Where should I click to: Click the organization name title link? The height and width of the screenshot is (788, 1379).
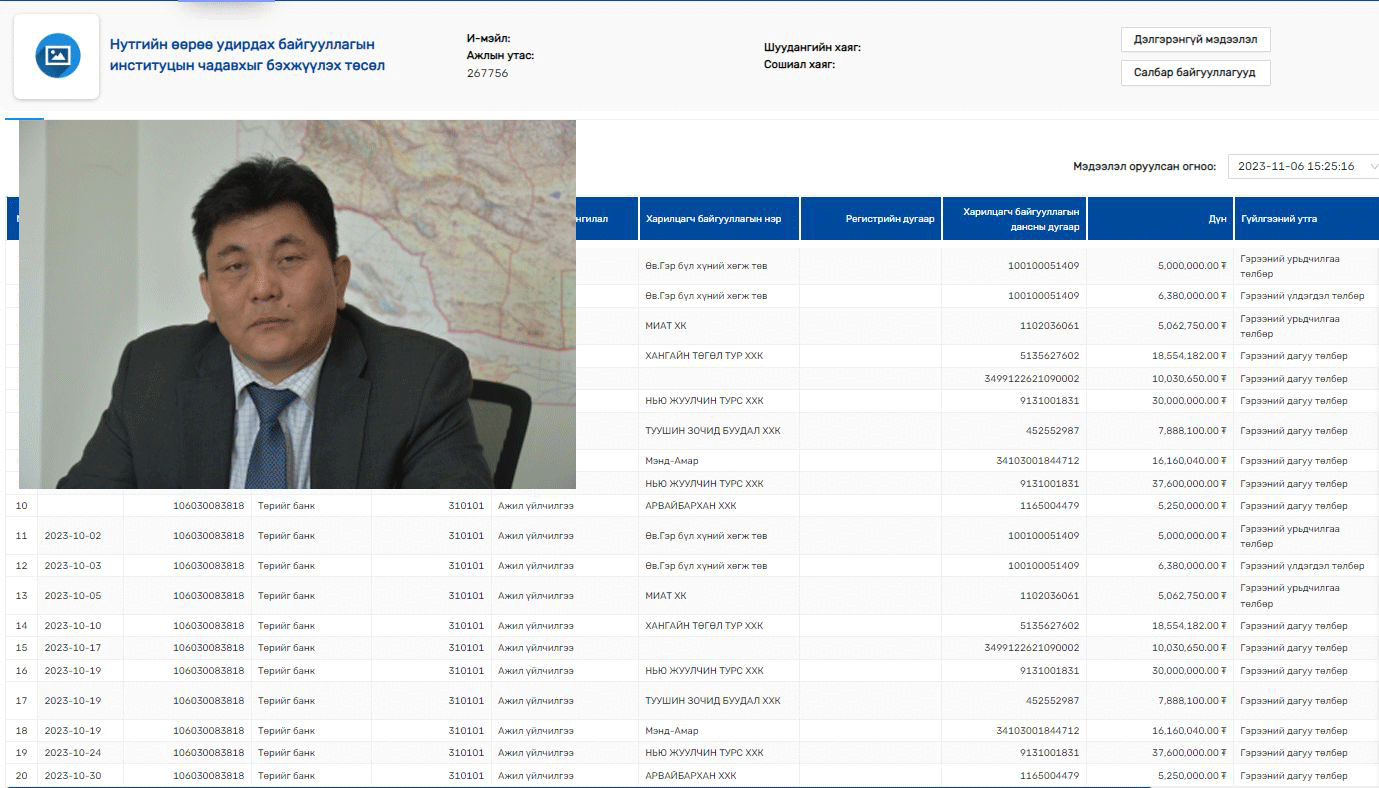[247, 55]
